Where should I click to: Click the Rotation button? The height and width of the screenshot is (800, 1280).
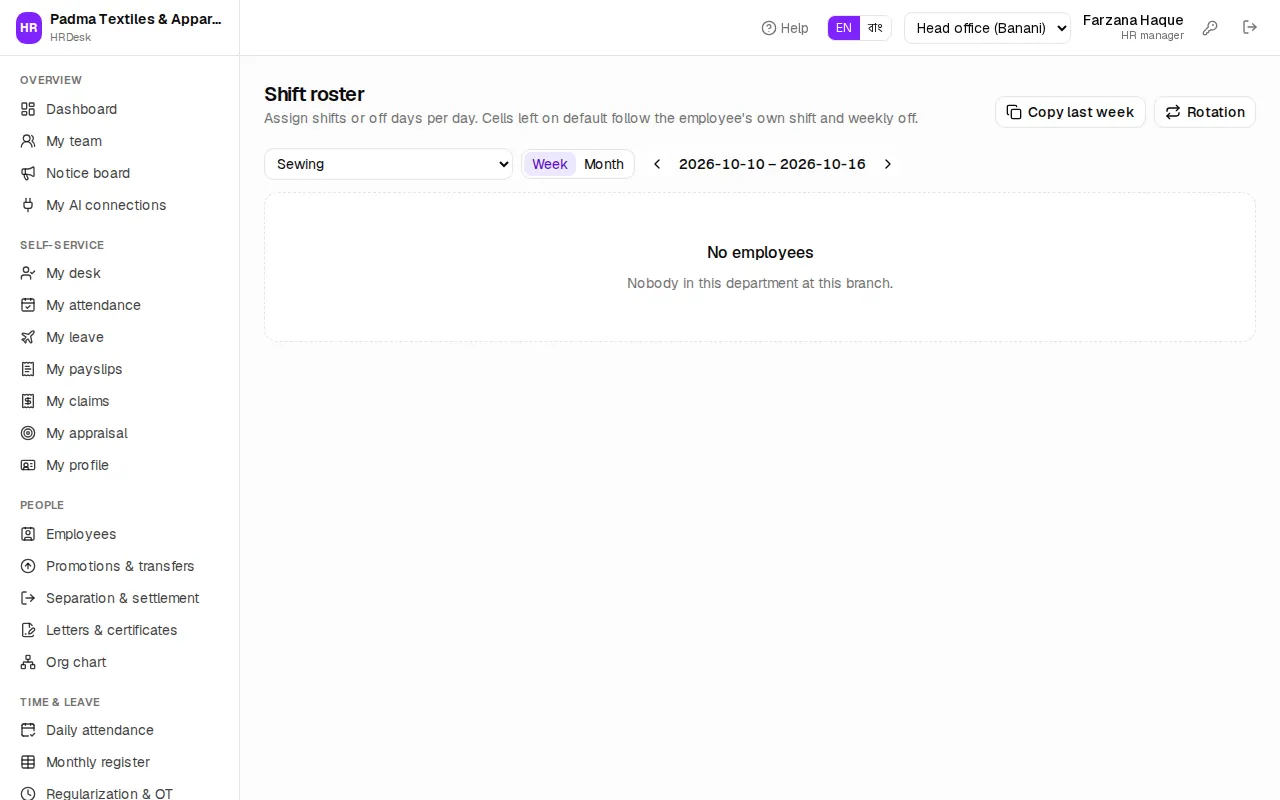(1205, 112)
